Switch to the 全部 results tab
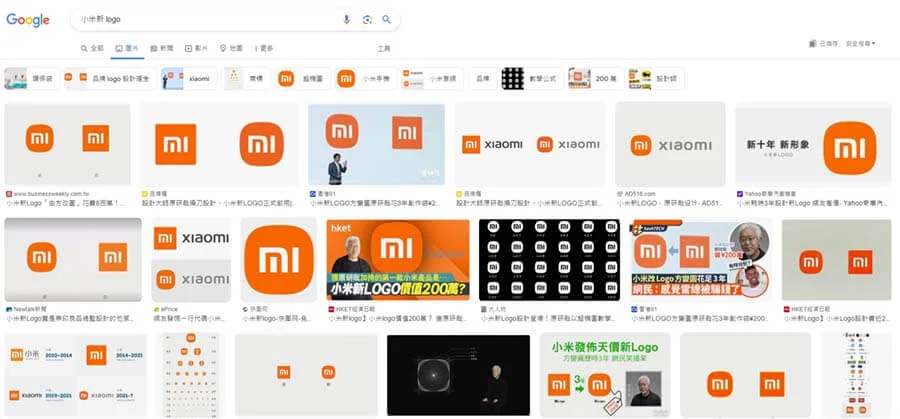This screenshot has height=419, width=900. 92,48
